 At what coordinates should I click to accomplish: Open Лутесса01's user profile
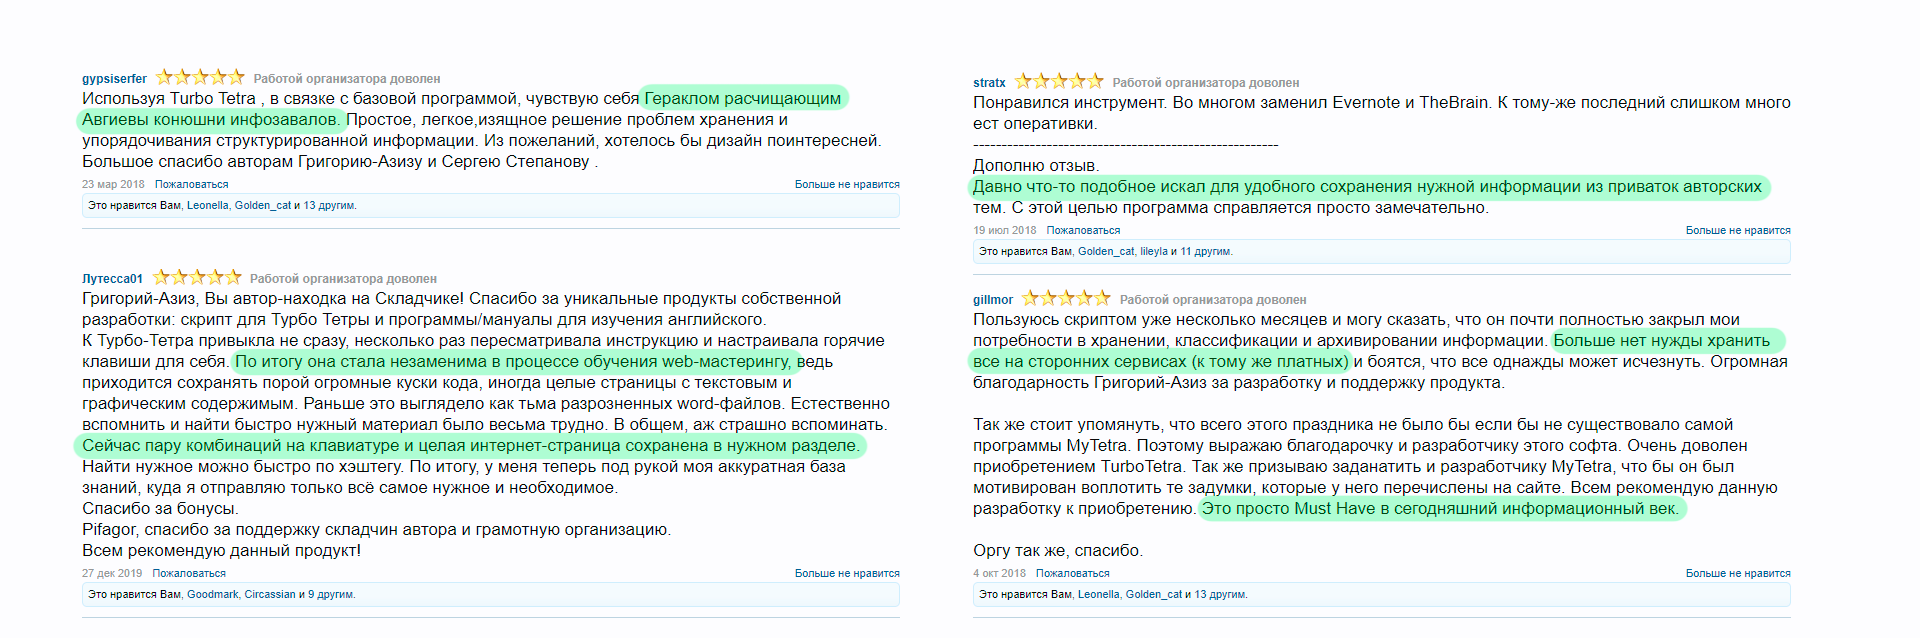tap(112, 279)
